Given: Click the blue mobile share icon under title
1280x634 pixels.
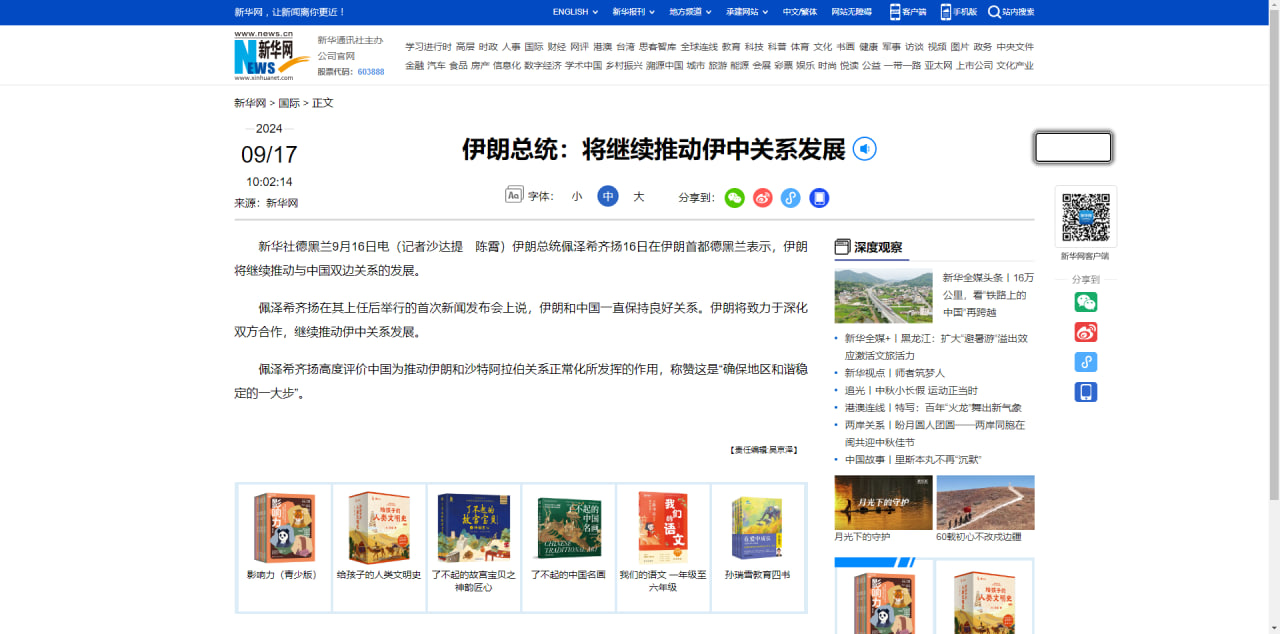Looking at the screenshot, I should 819,198.
